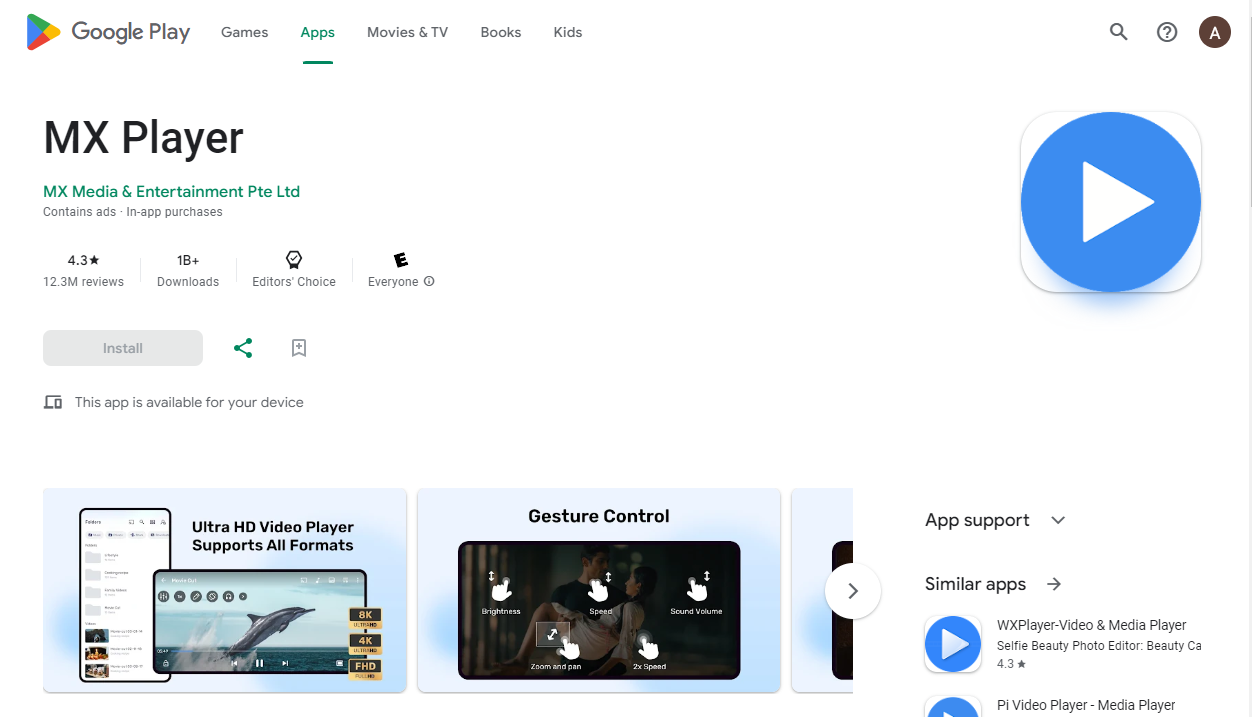
Task: Click the Google Play logo
Action: tap(107, 31)
